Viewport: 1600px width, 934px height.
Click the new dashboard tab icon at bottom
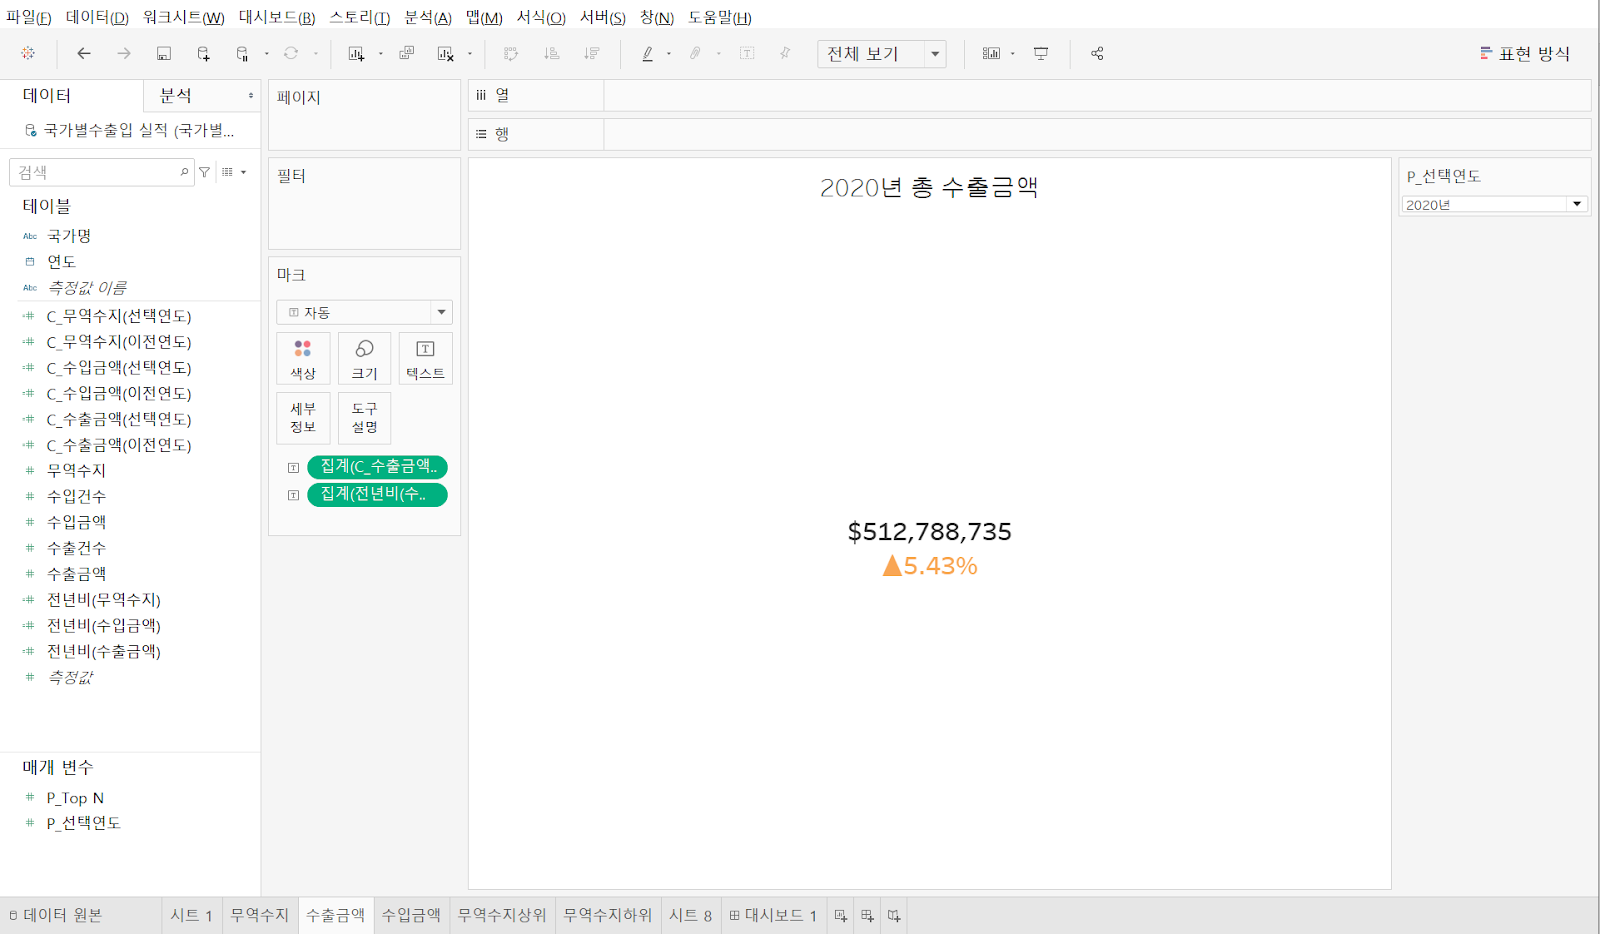point(867,915)
